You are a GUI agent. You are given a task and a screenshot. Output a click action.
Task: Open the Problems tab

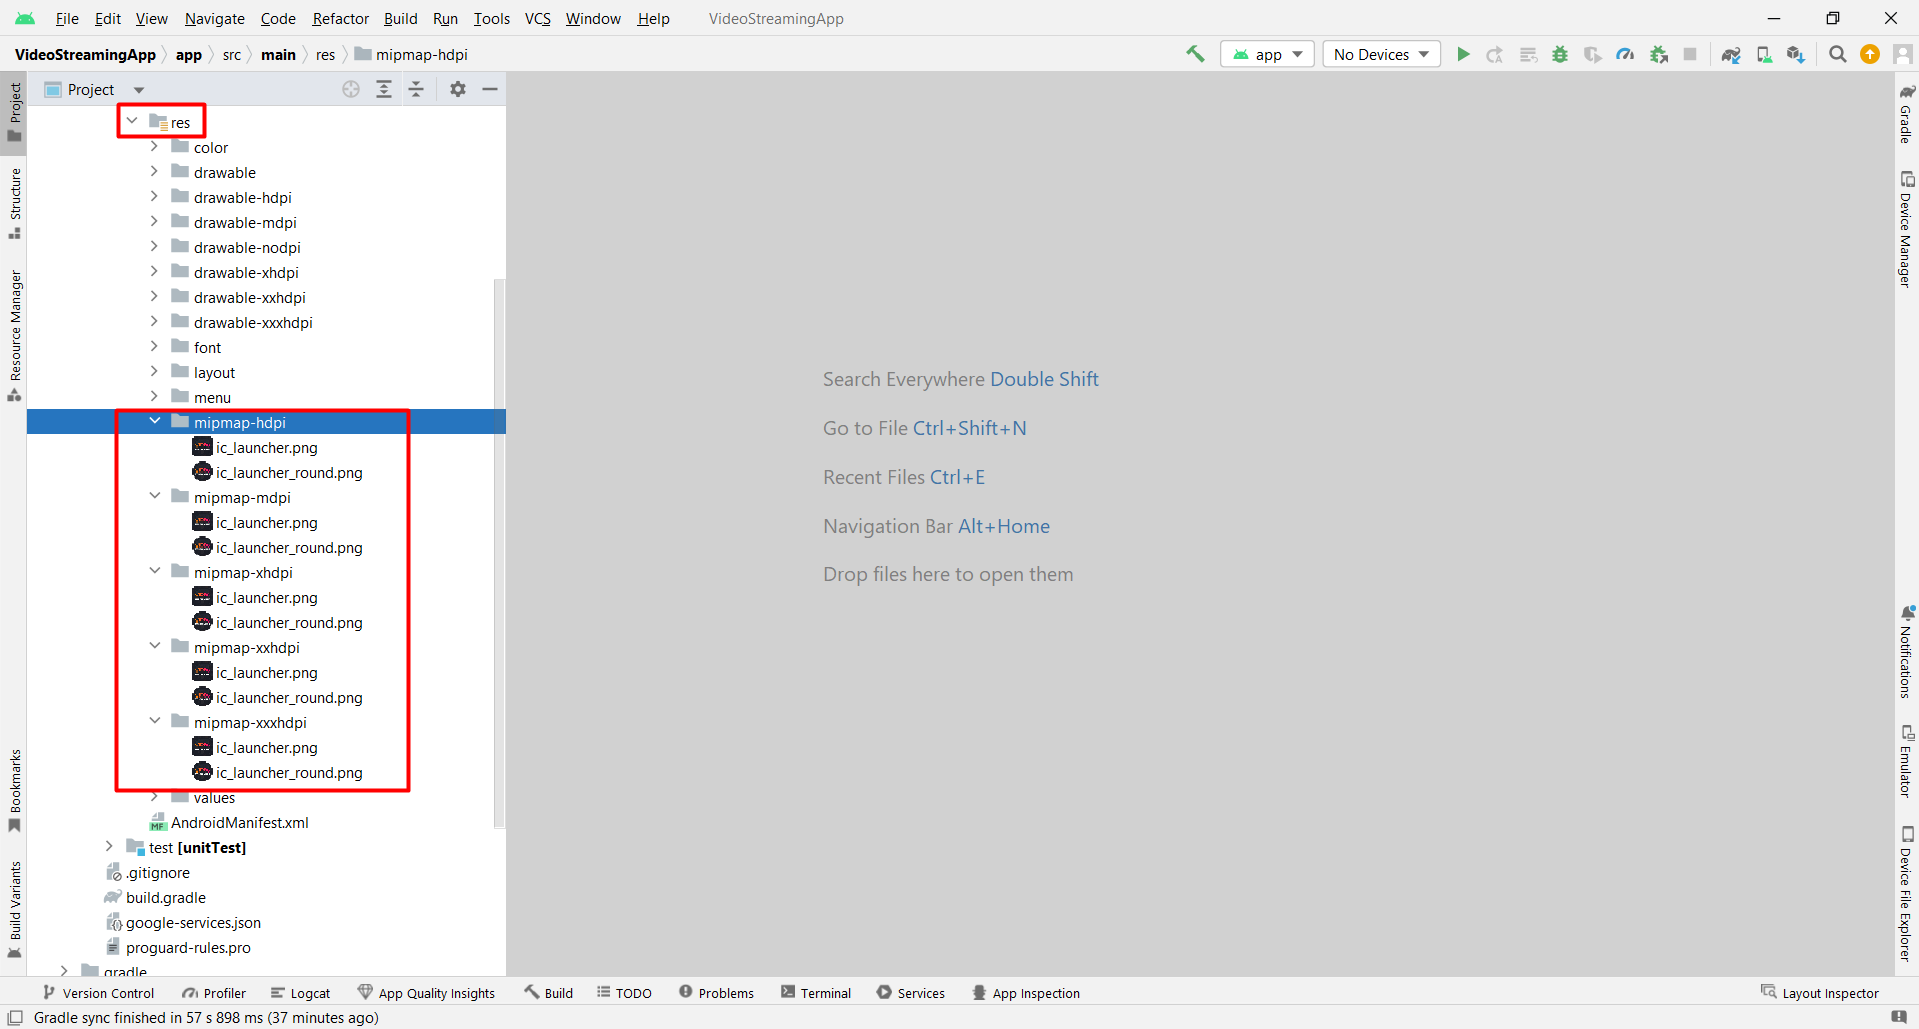[x=716, y=993]
